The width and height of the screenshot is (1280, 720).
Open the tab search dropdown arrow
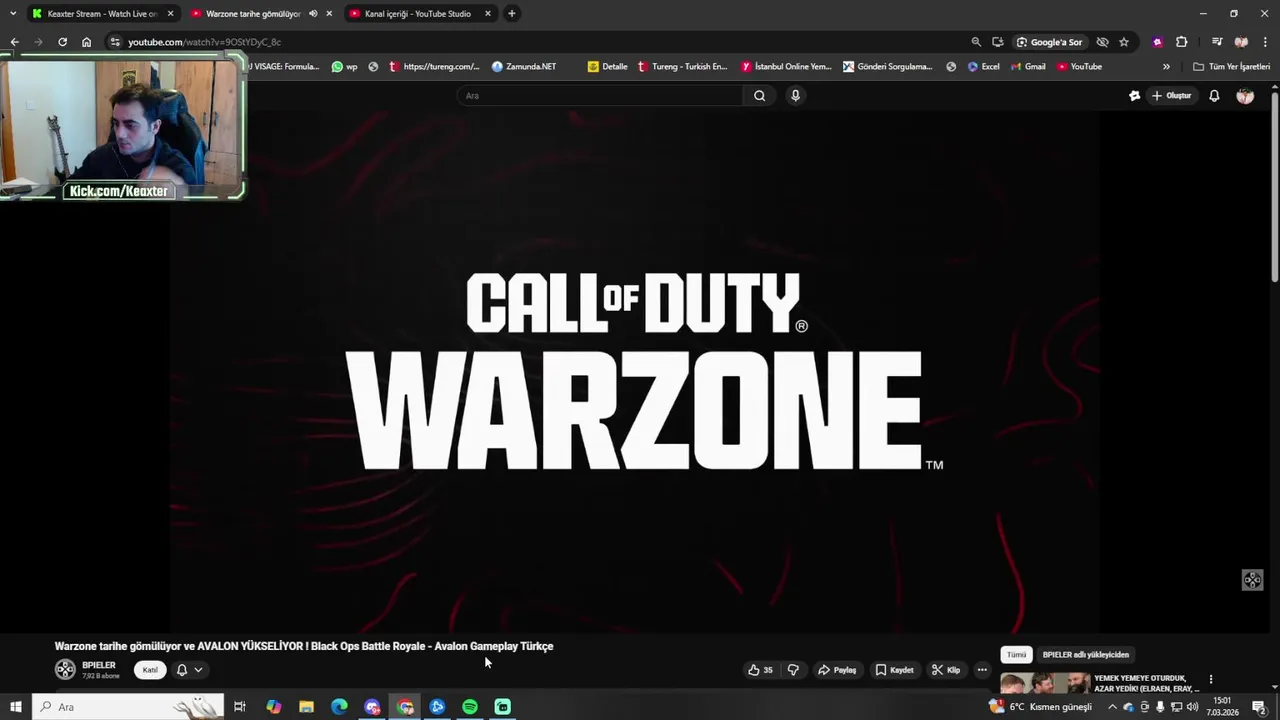coord(12,14)
